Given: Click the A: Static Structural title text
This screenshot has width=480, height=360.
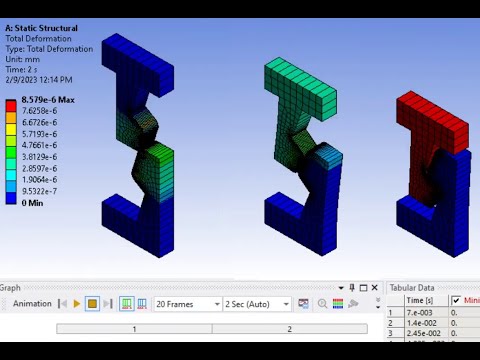Looking at the screenshot, I should (41, 28).
